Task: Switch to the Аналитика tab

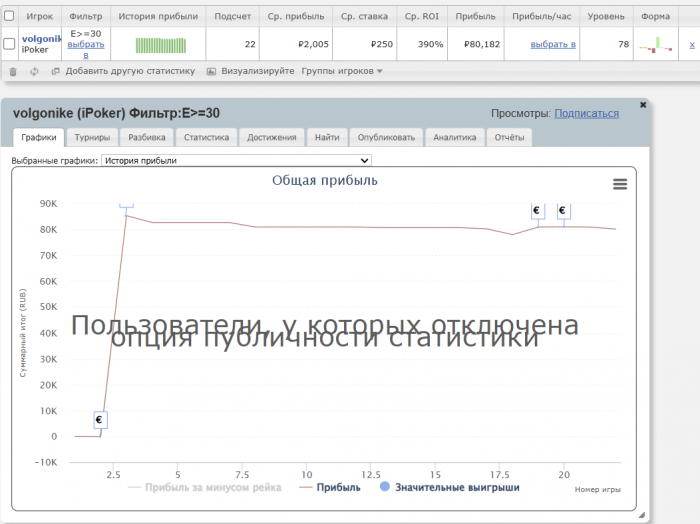Action: click(454, 137)
